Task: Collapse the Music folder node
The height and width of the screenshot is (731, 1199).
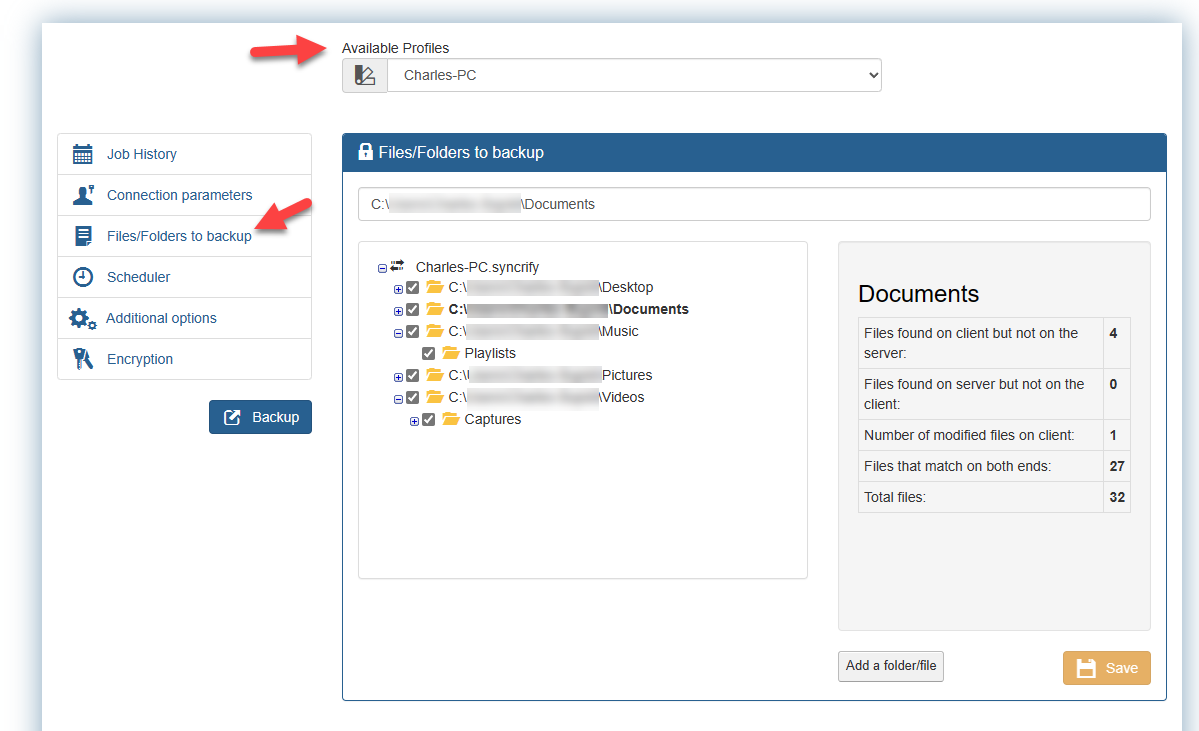Action: [x=398, y=333]
